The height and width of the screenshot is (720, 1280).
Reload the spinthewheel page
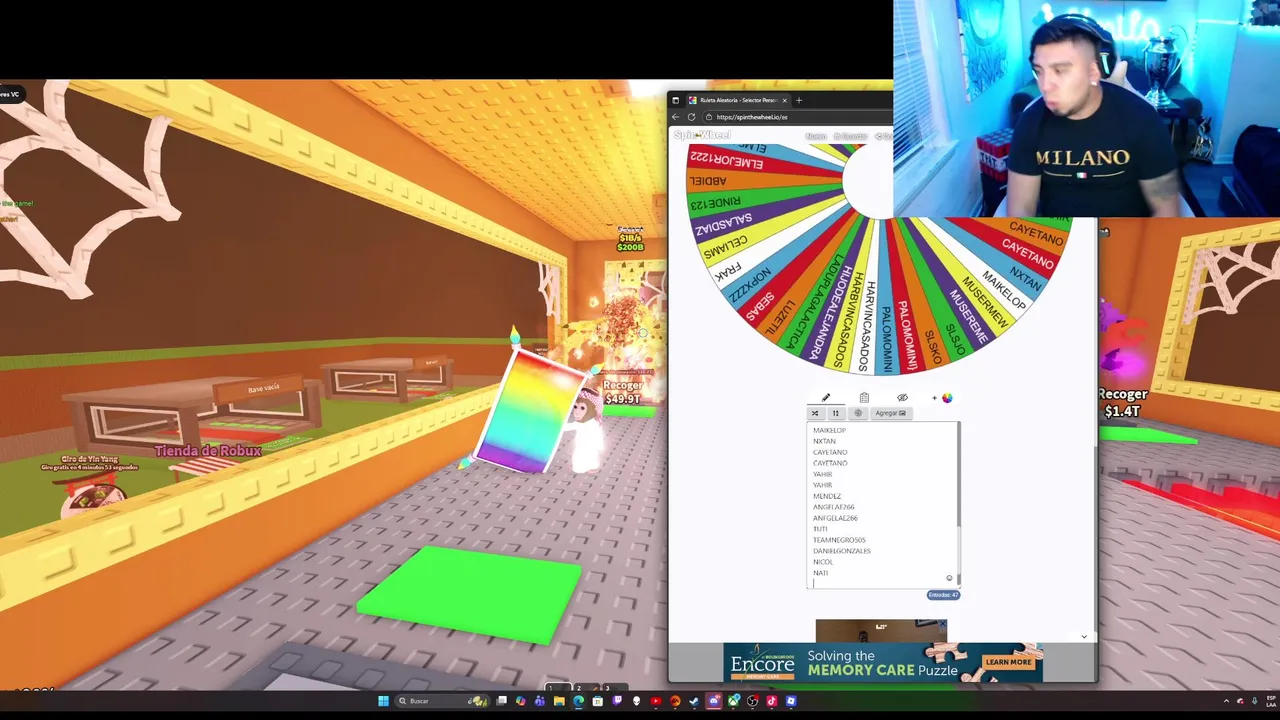pos(691,117)
